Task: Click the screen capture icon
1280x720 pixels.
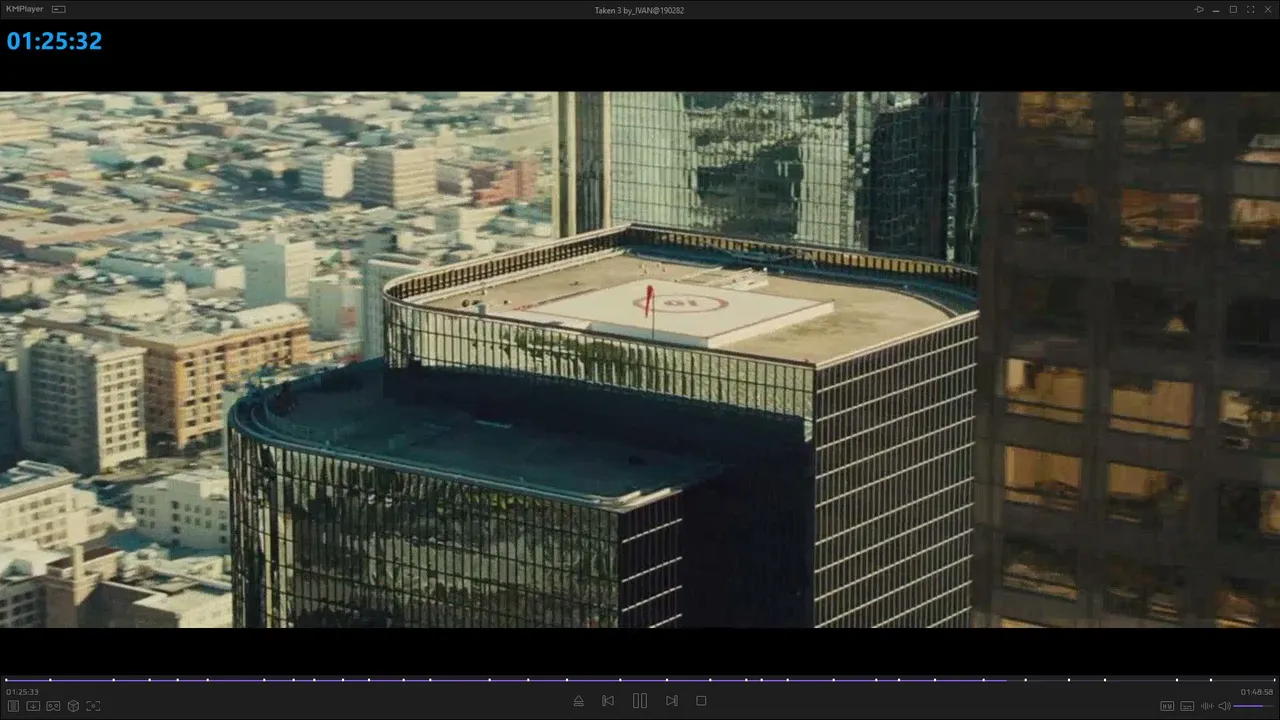Action: (x=93, y=706)
